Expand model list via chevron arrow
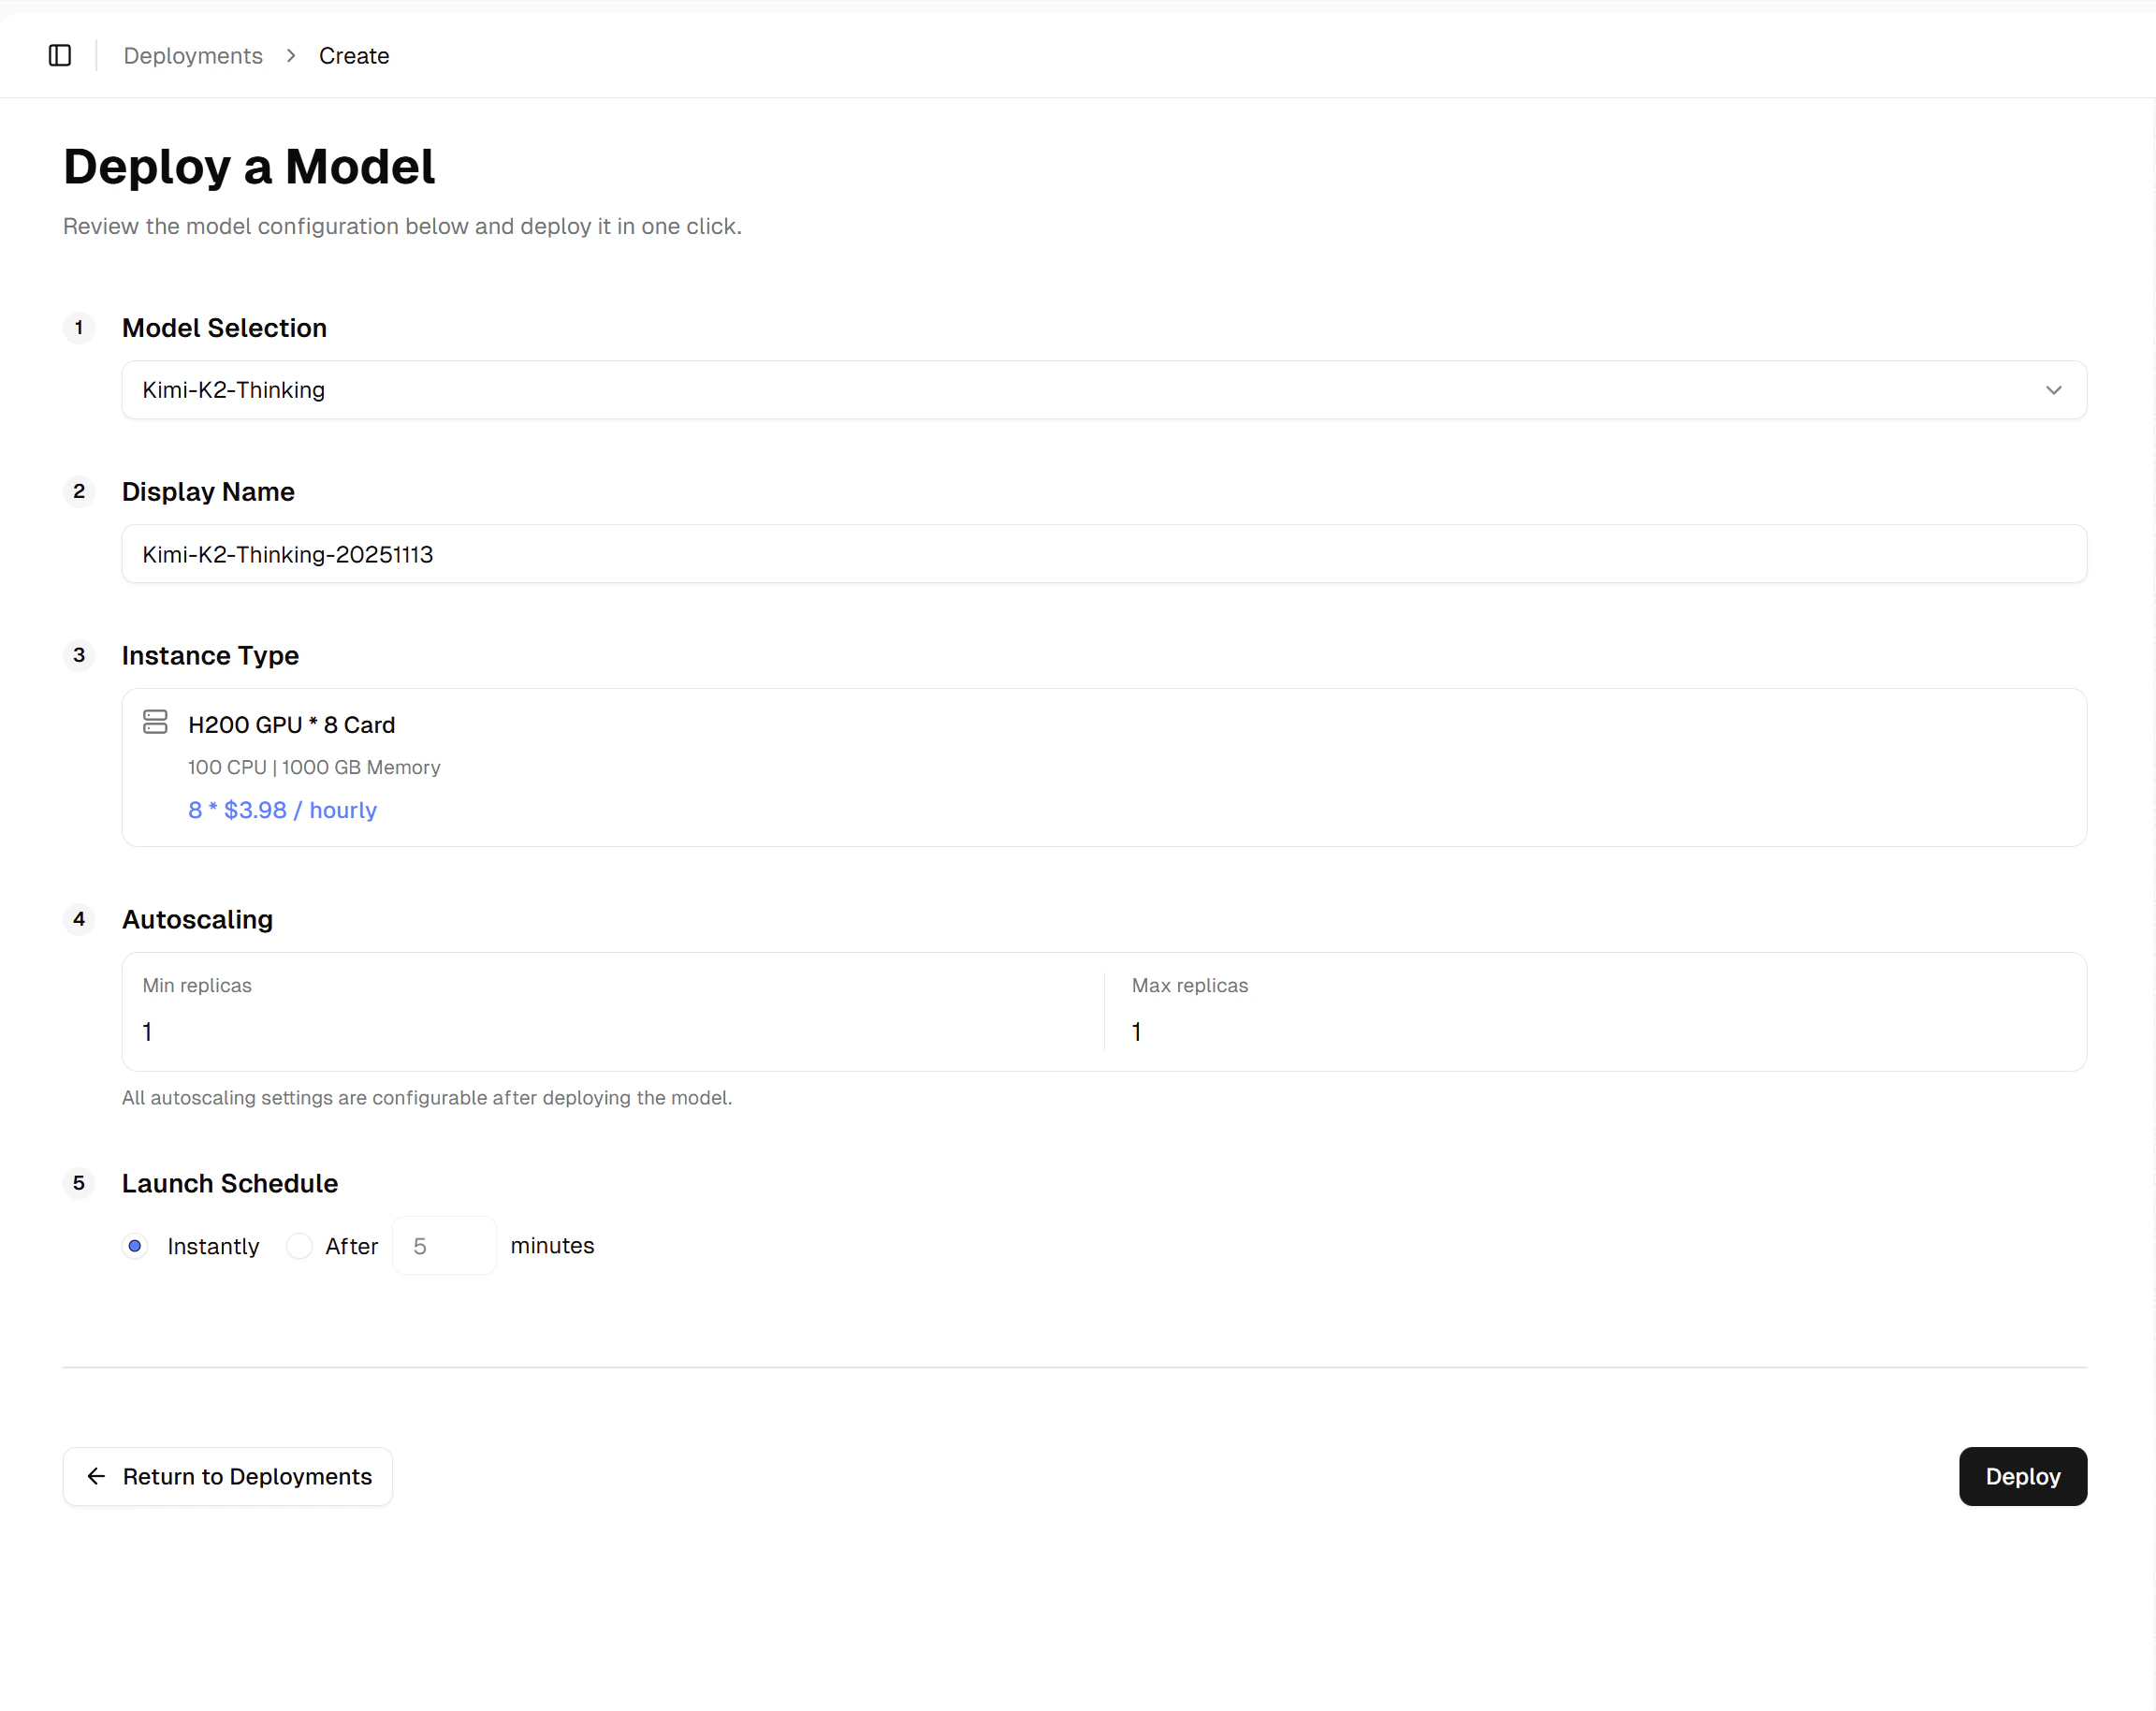Viewport: 2156px width, 1711px height. tap(2053, 390)
